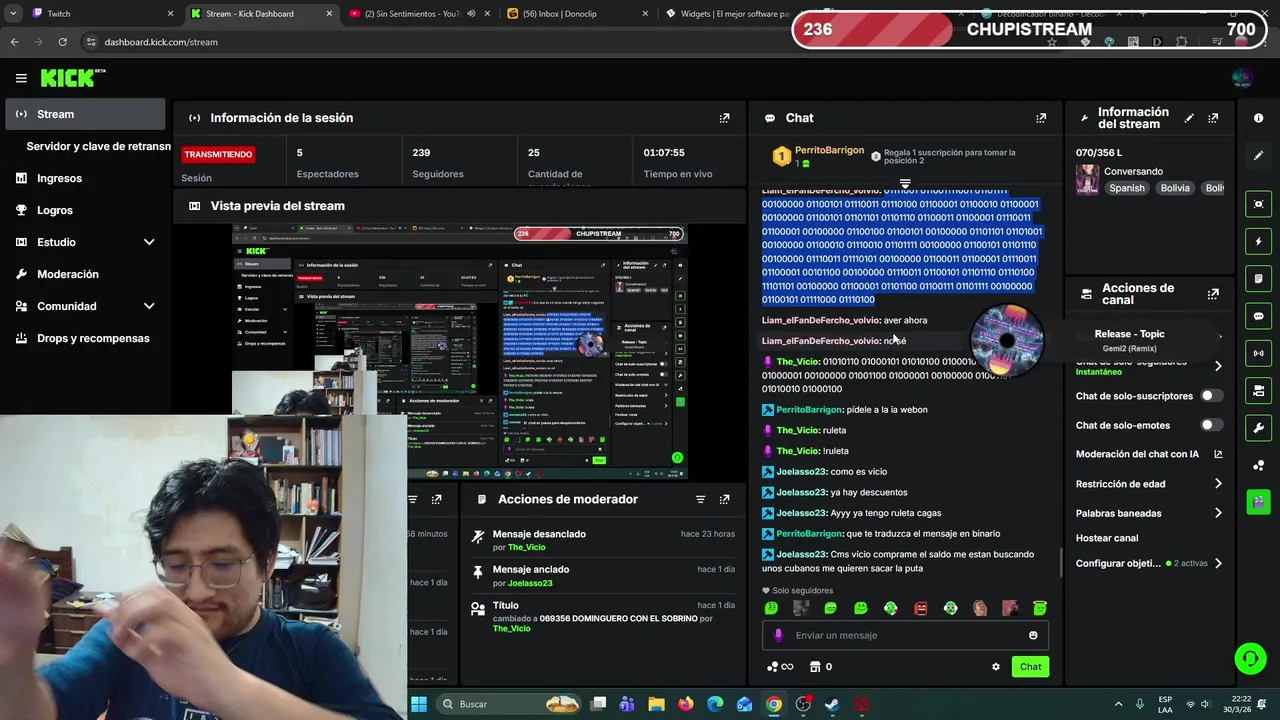Pop out Acciones de canal panel
The width and height of the screenshot is (1280, 720).
pos(1213,294)
